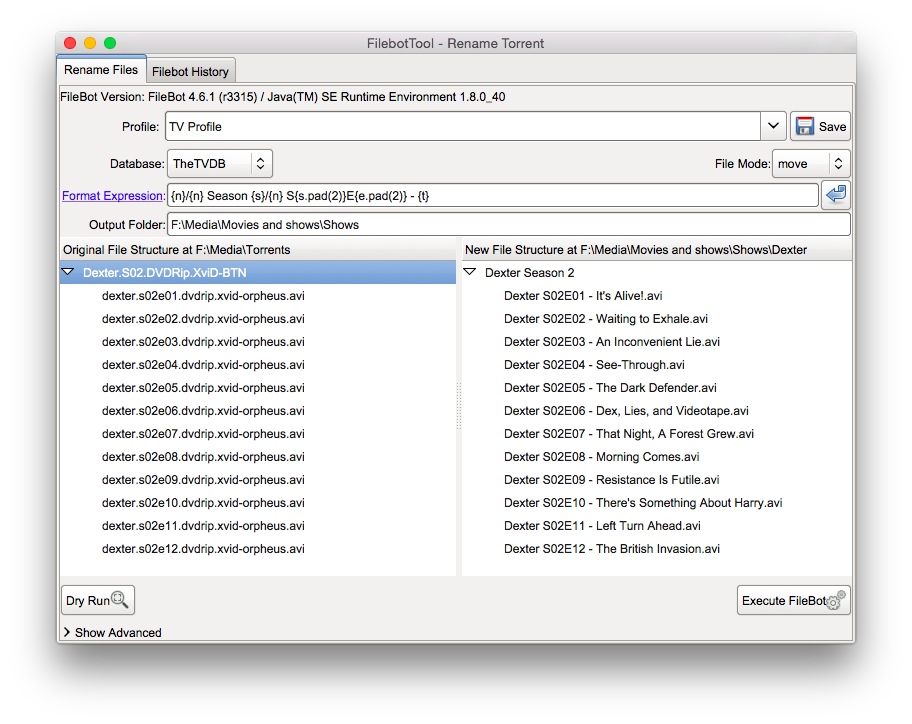
Task: Select dexter.s02e05.dvdrip.xvid-orpheus.avi
Action: (203, 388)
